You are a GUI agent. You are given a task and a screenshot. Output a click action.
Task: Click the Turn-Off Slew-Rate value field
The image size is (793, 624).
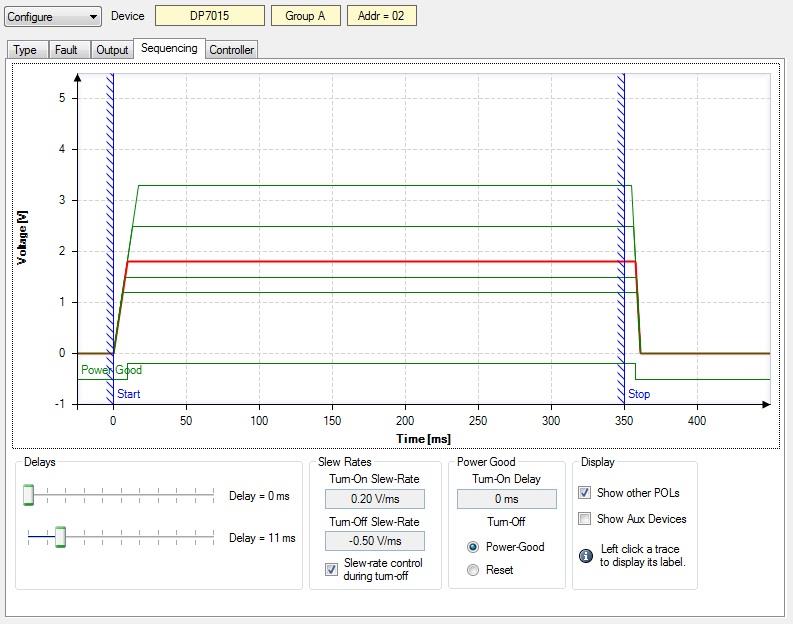pos(374,541)
